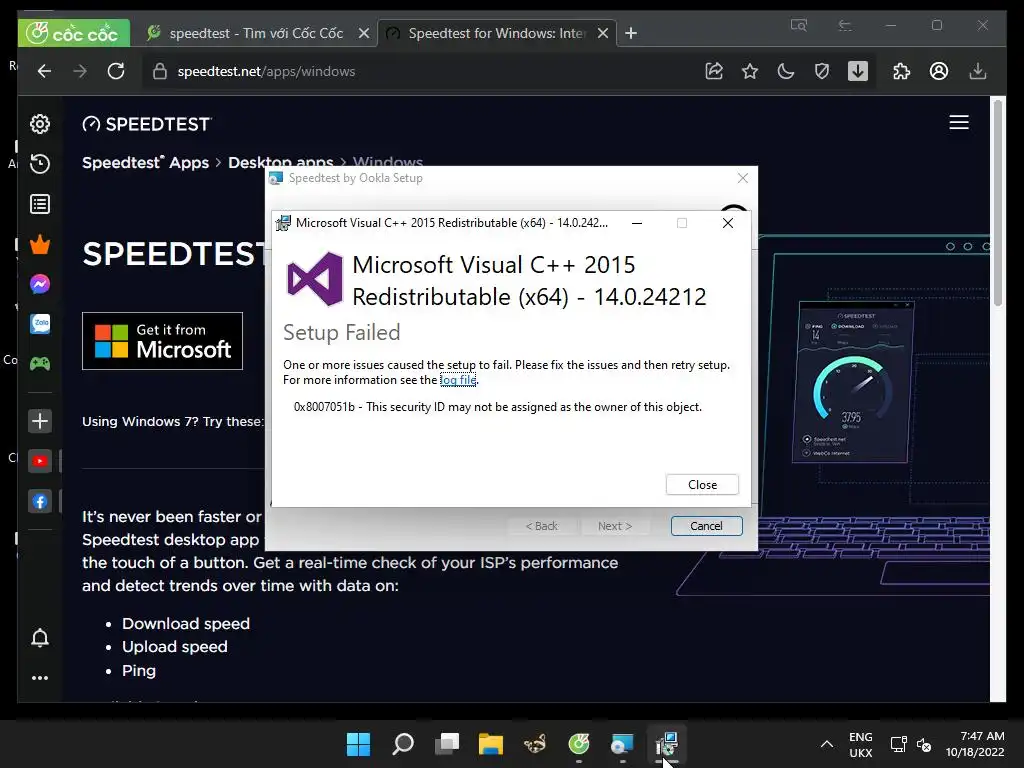Click the address bar URL
This screenshot has height=768, width=1024.
pyautogui.click(x=266, y=71)
